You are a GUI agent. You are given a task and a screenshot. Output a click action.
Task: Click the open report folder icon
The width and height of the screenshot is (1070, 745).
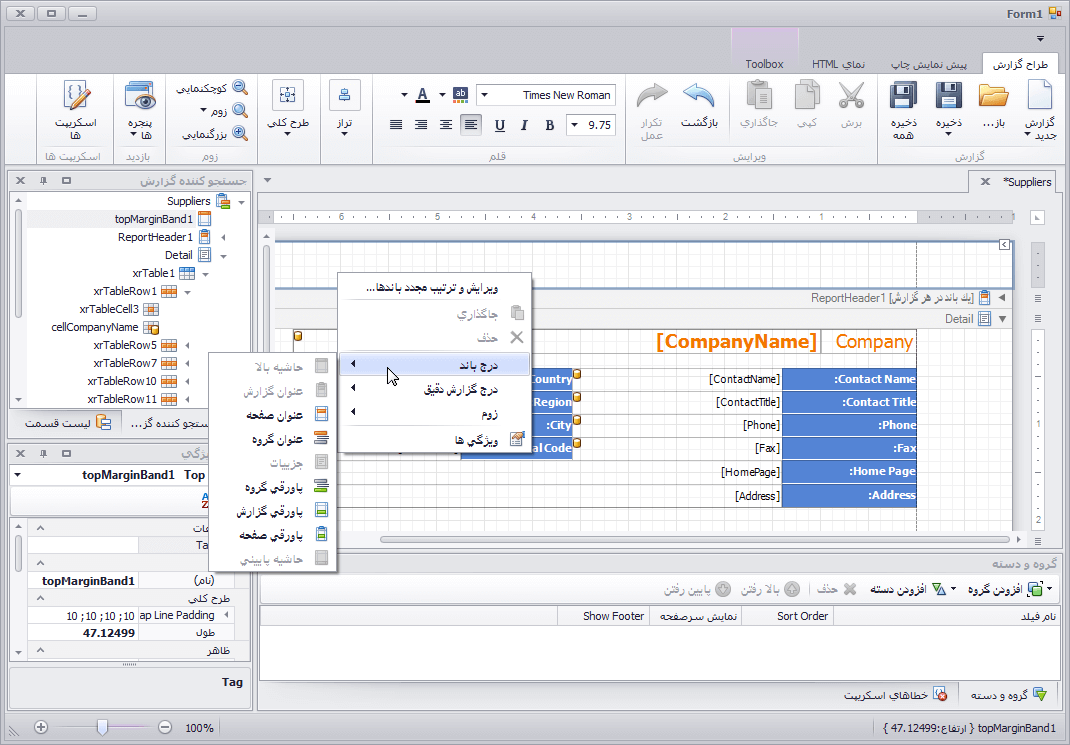993,97
